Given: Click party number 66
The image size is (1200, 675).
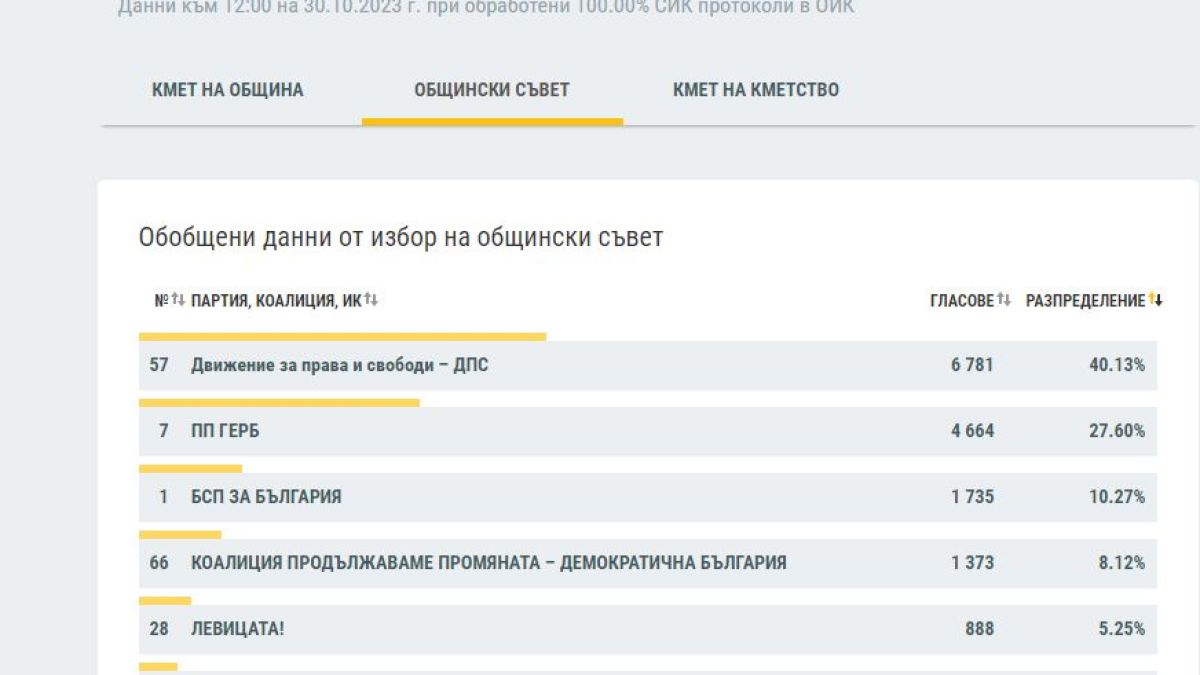Looking at the screenshot, I should pos(159,563).
